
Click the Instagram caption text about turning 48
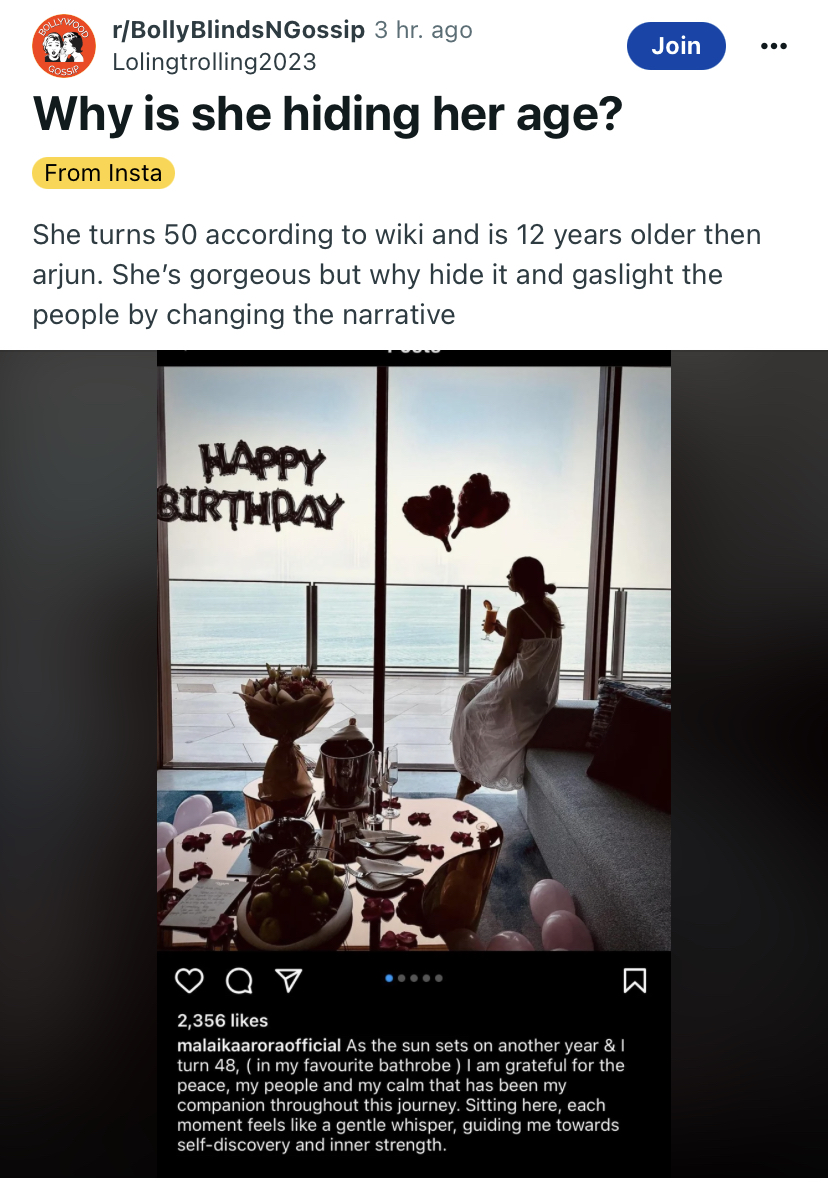tap(400, 1095)
